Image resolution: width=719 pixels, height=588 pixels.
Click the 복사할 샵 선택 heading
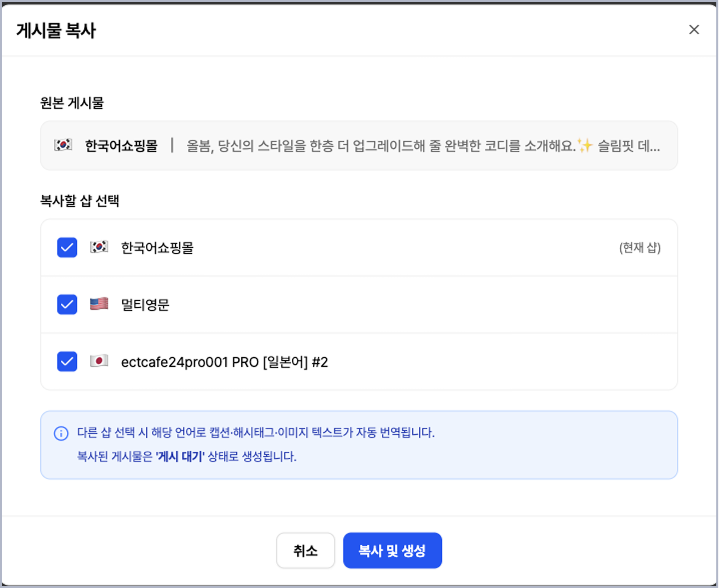(80, 200)
